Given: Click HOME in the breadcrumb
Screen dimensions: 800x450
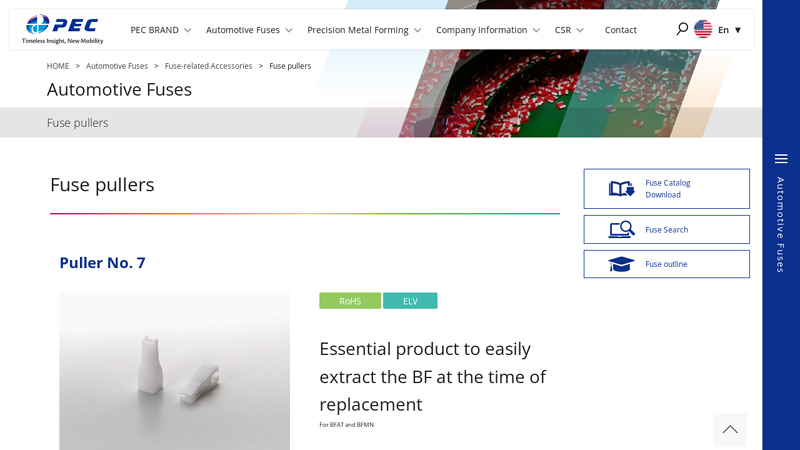Looking at the screenshot, I should click(58, 66).
